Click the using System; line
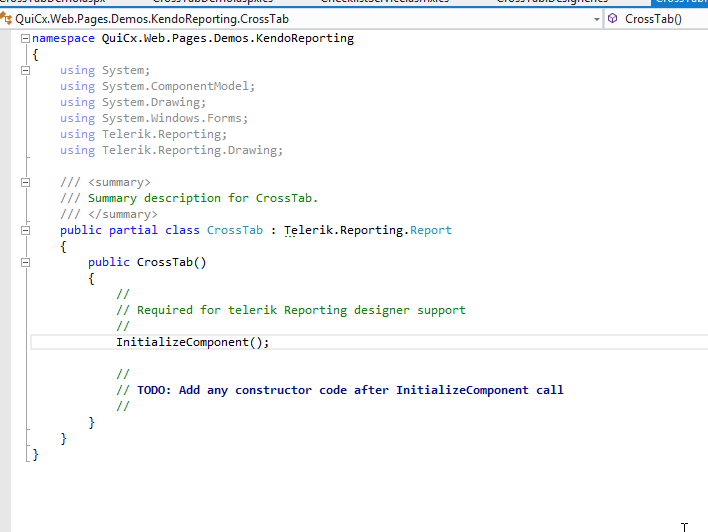 [x=105, y=70]
